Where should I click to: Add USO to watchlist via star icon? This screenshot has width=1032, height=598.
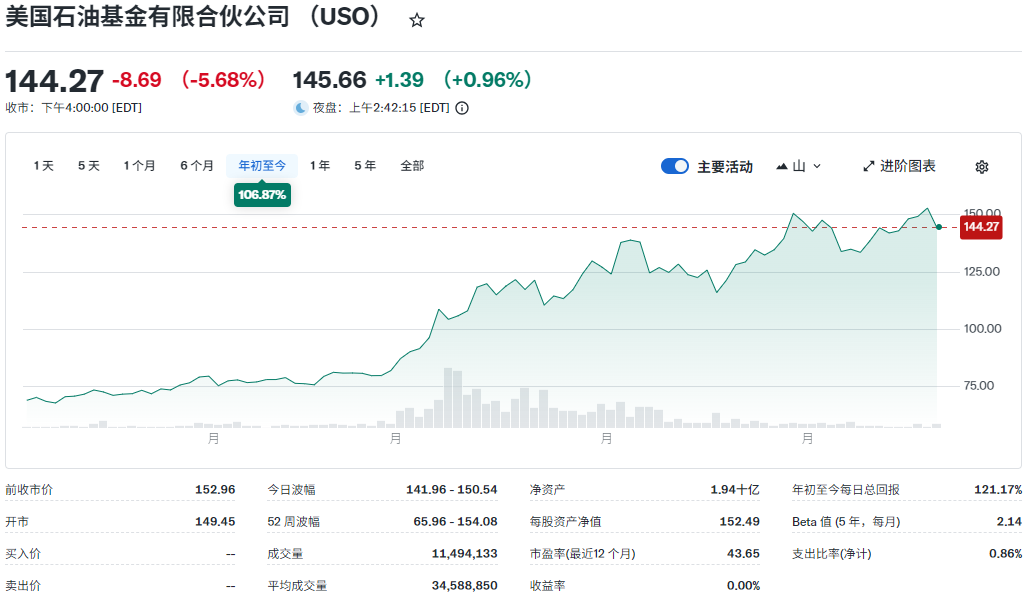417,20
